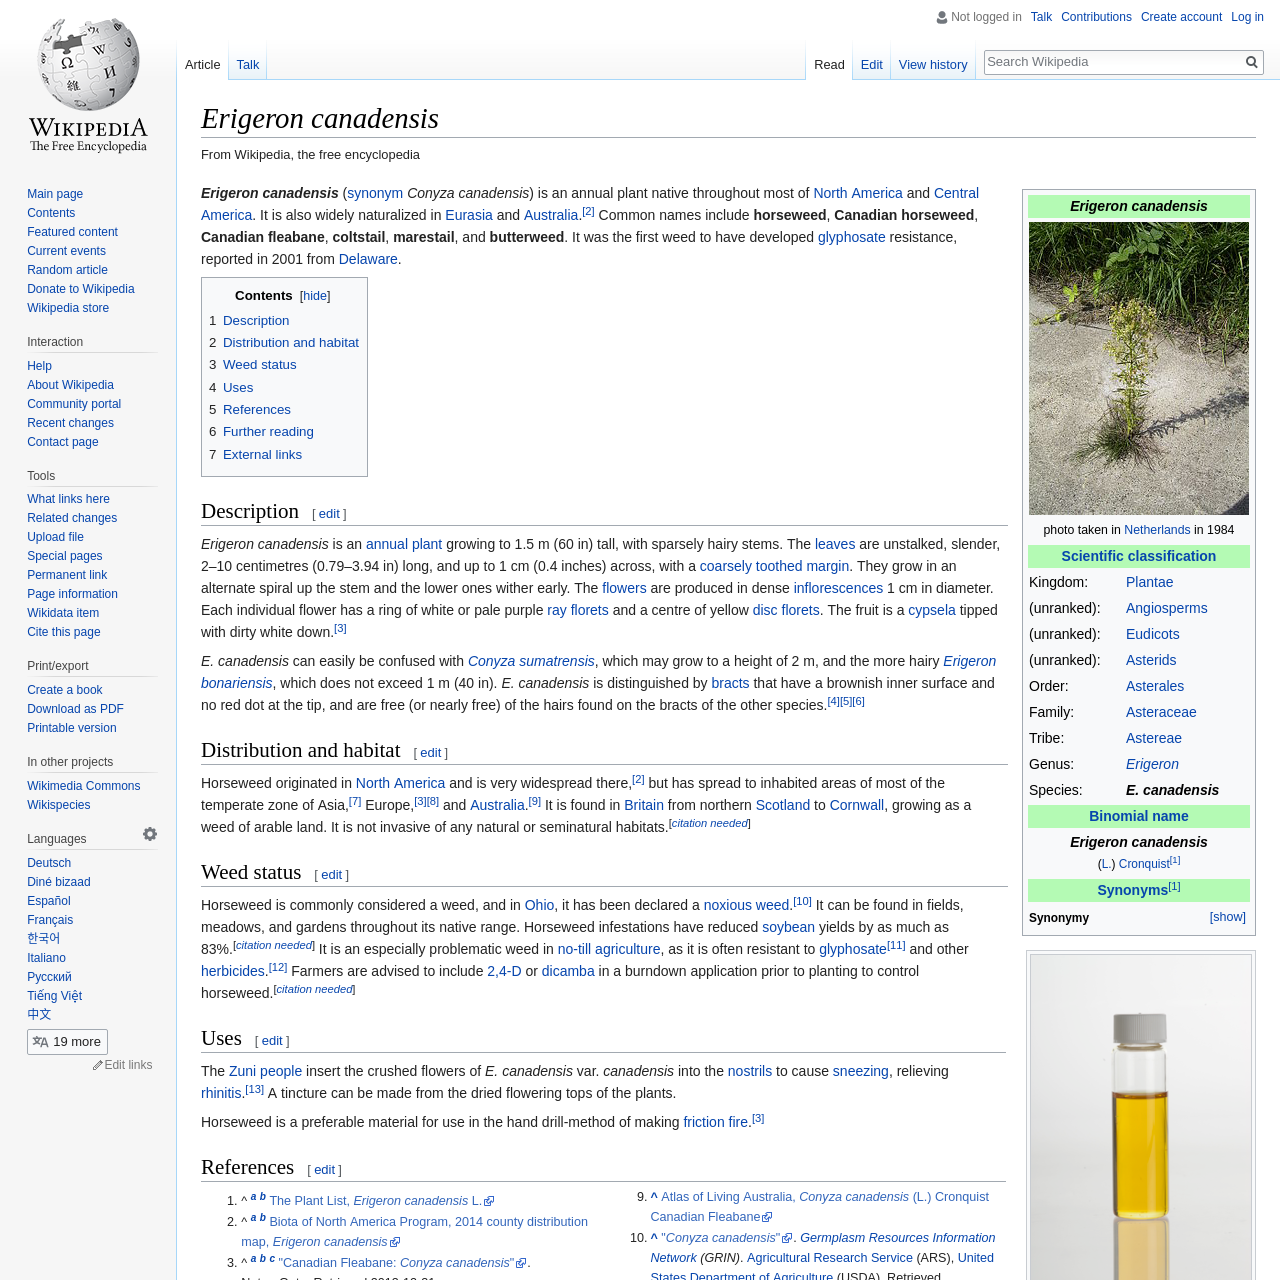Image resolution: width=1280 pixels, height=1280 pixels.
Task: Click the pencil icon beside Edit links
Action: (x=98, y=1065)
